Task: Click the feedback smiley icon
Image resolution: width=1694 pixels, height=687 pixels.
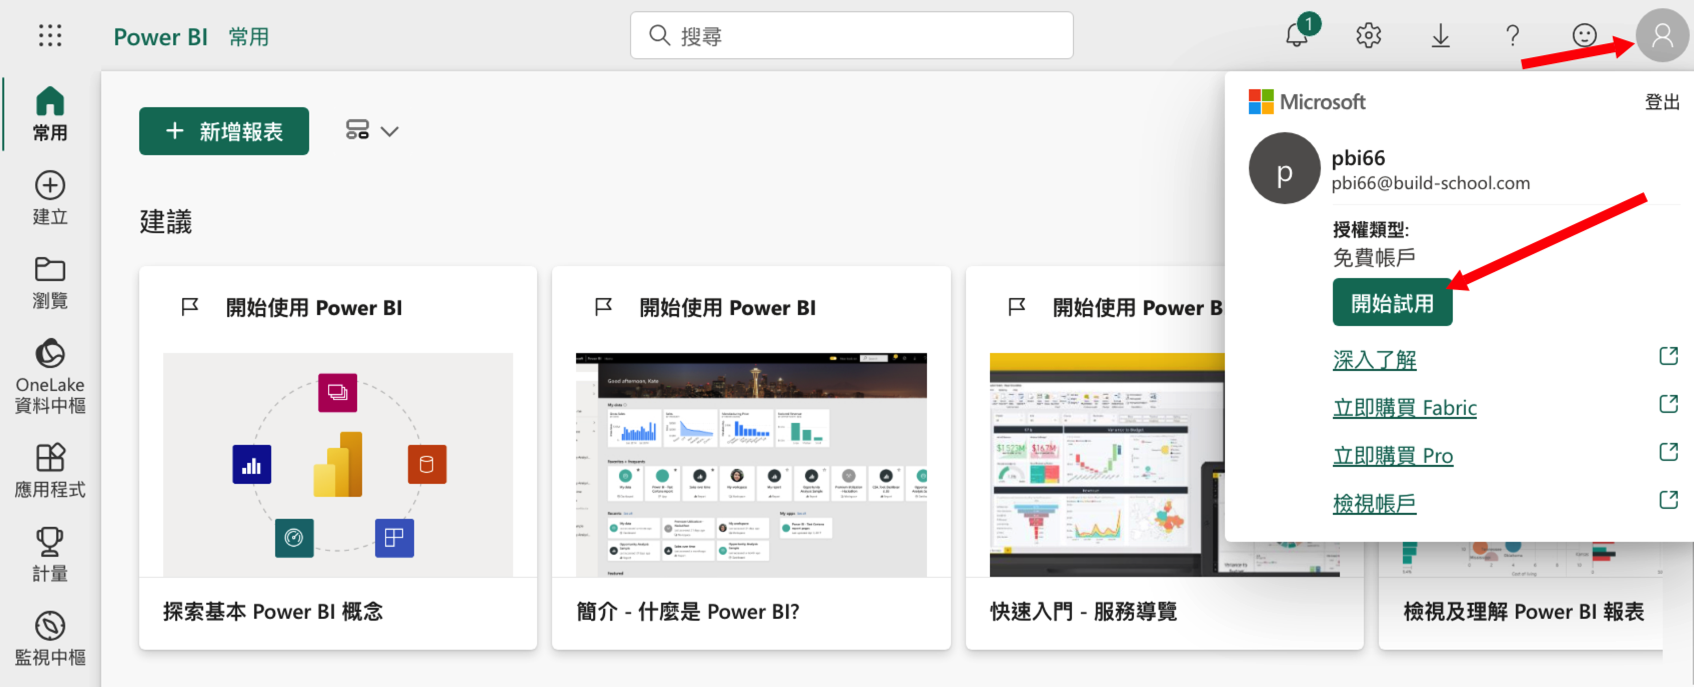Action: [1585, 36]
